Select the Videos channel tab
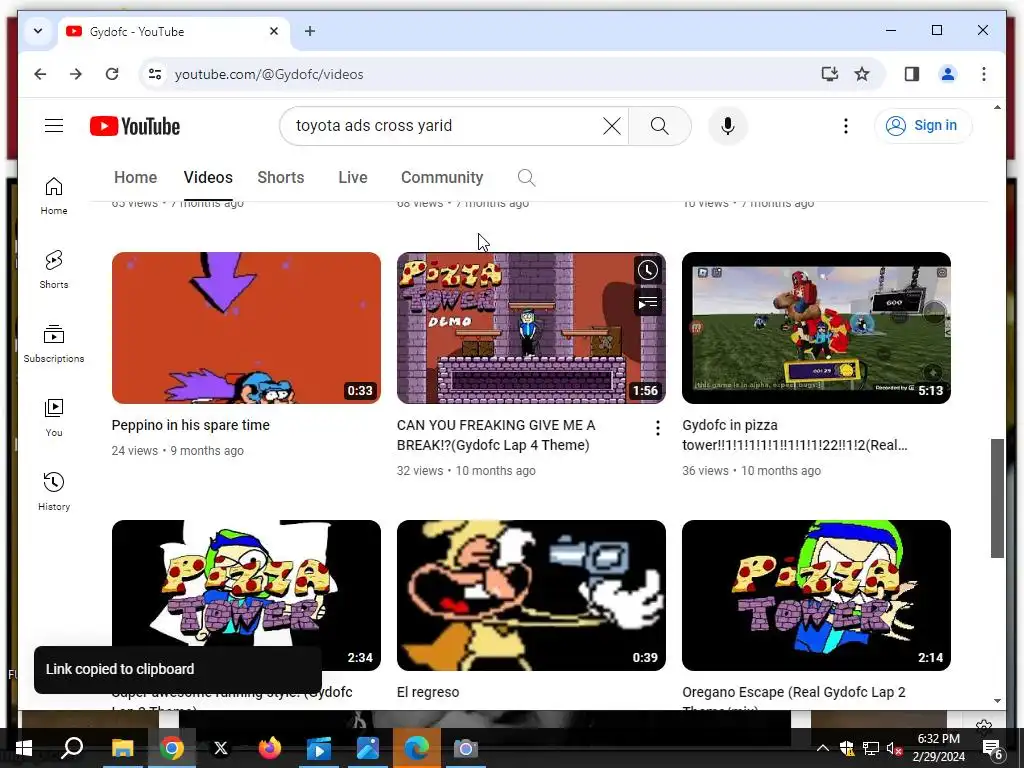This screenshot has height=768, width=1024. (208, 178)
